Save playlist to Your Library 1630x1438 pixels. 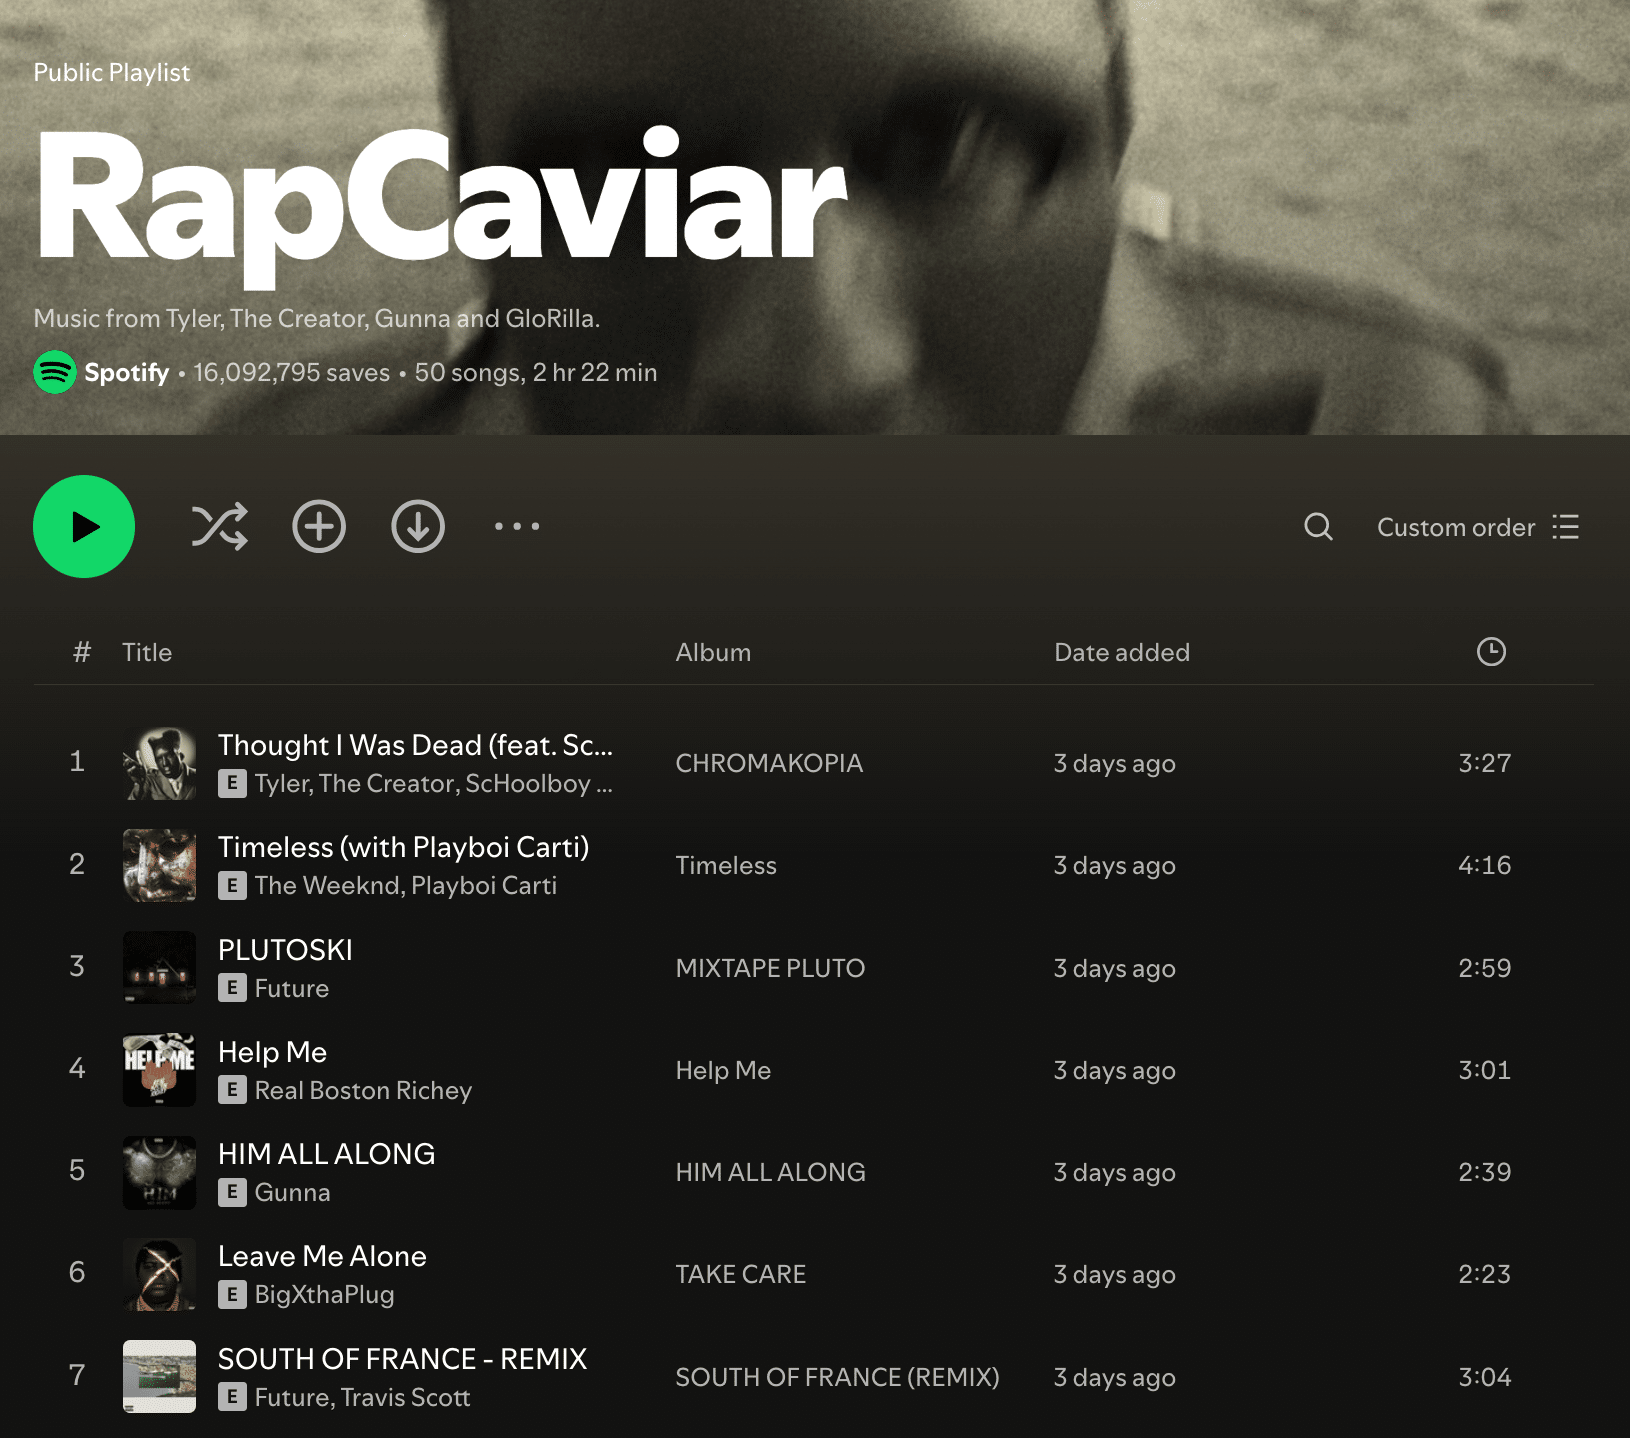click(x=319, y=526)
